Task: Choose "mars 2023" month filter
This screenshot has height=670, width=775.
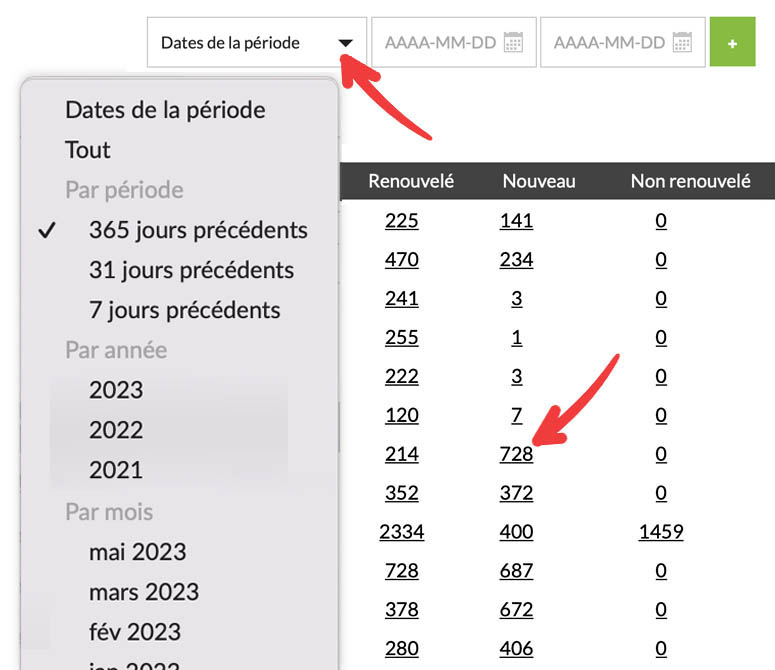Action: 143,592
